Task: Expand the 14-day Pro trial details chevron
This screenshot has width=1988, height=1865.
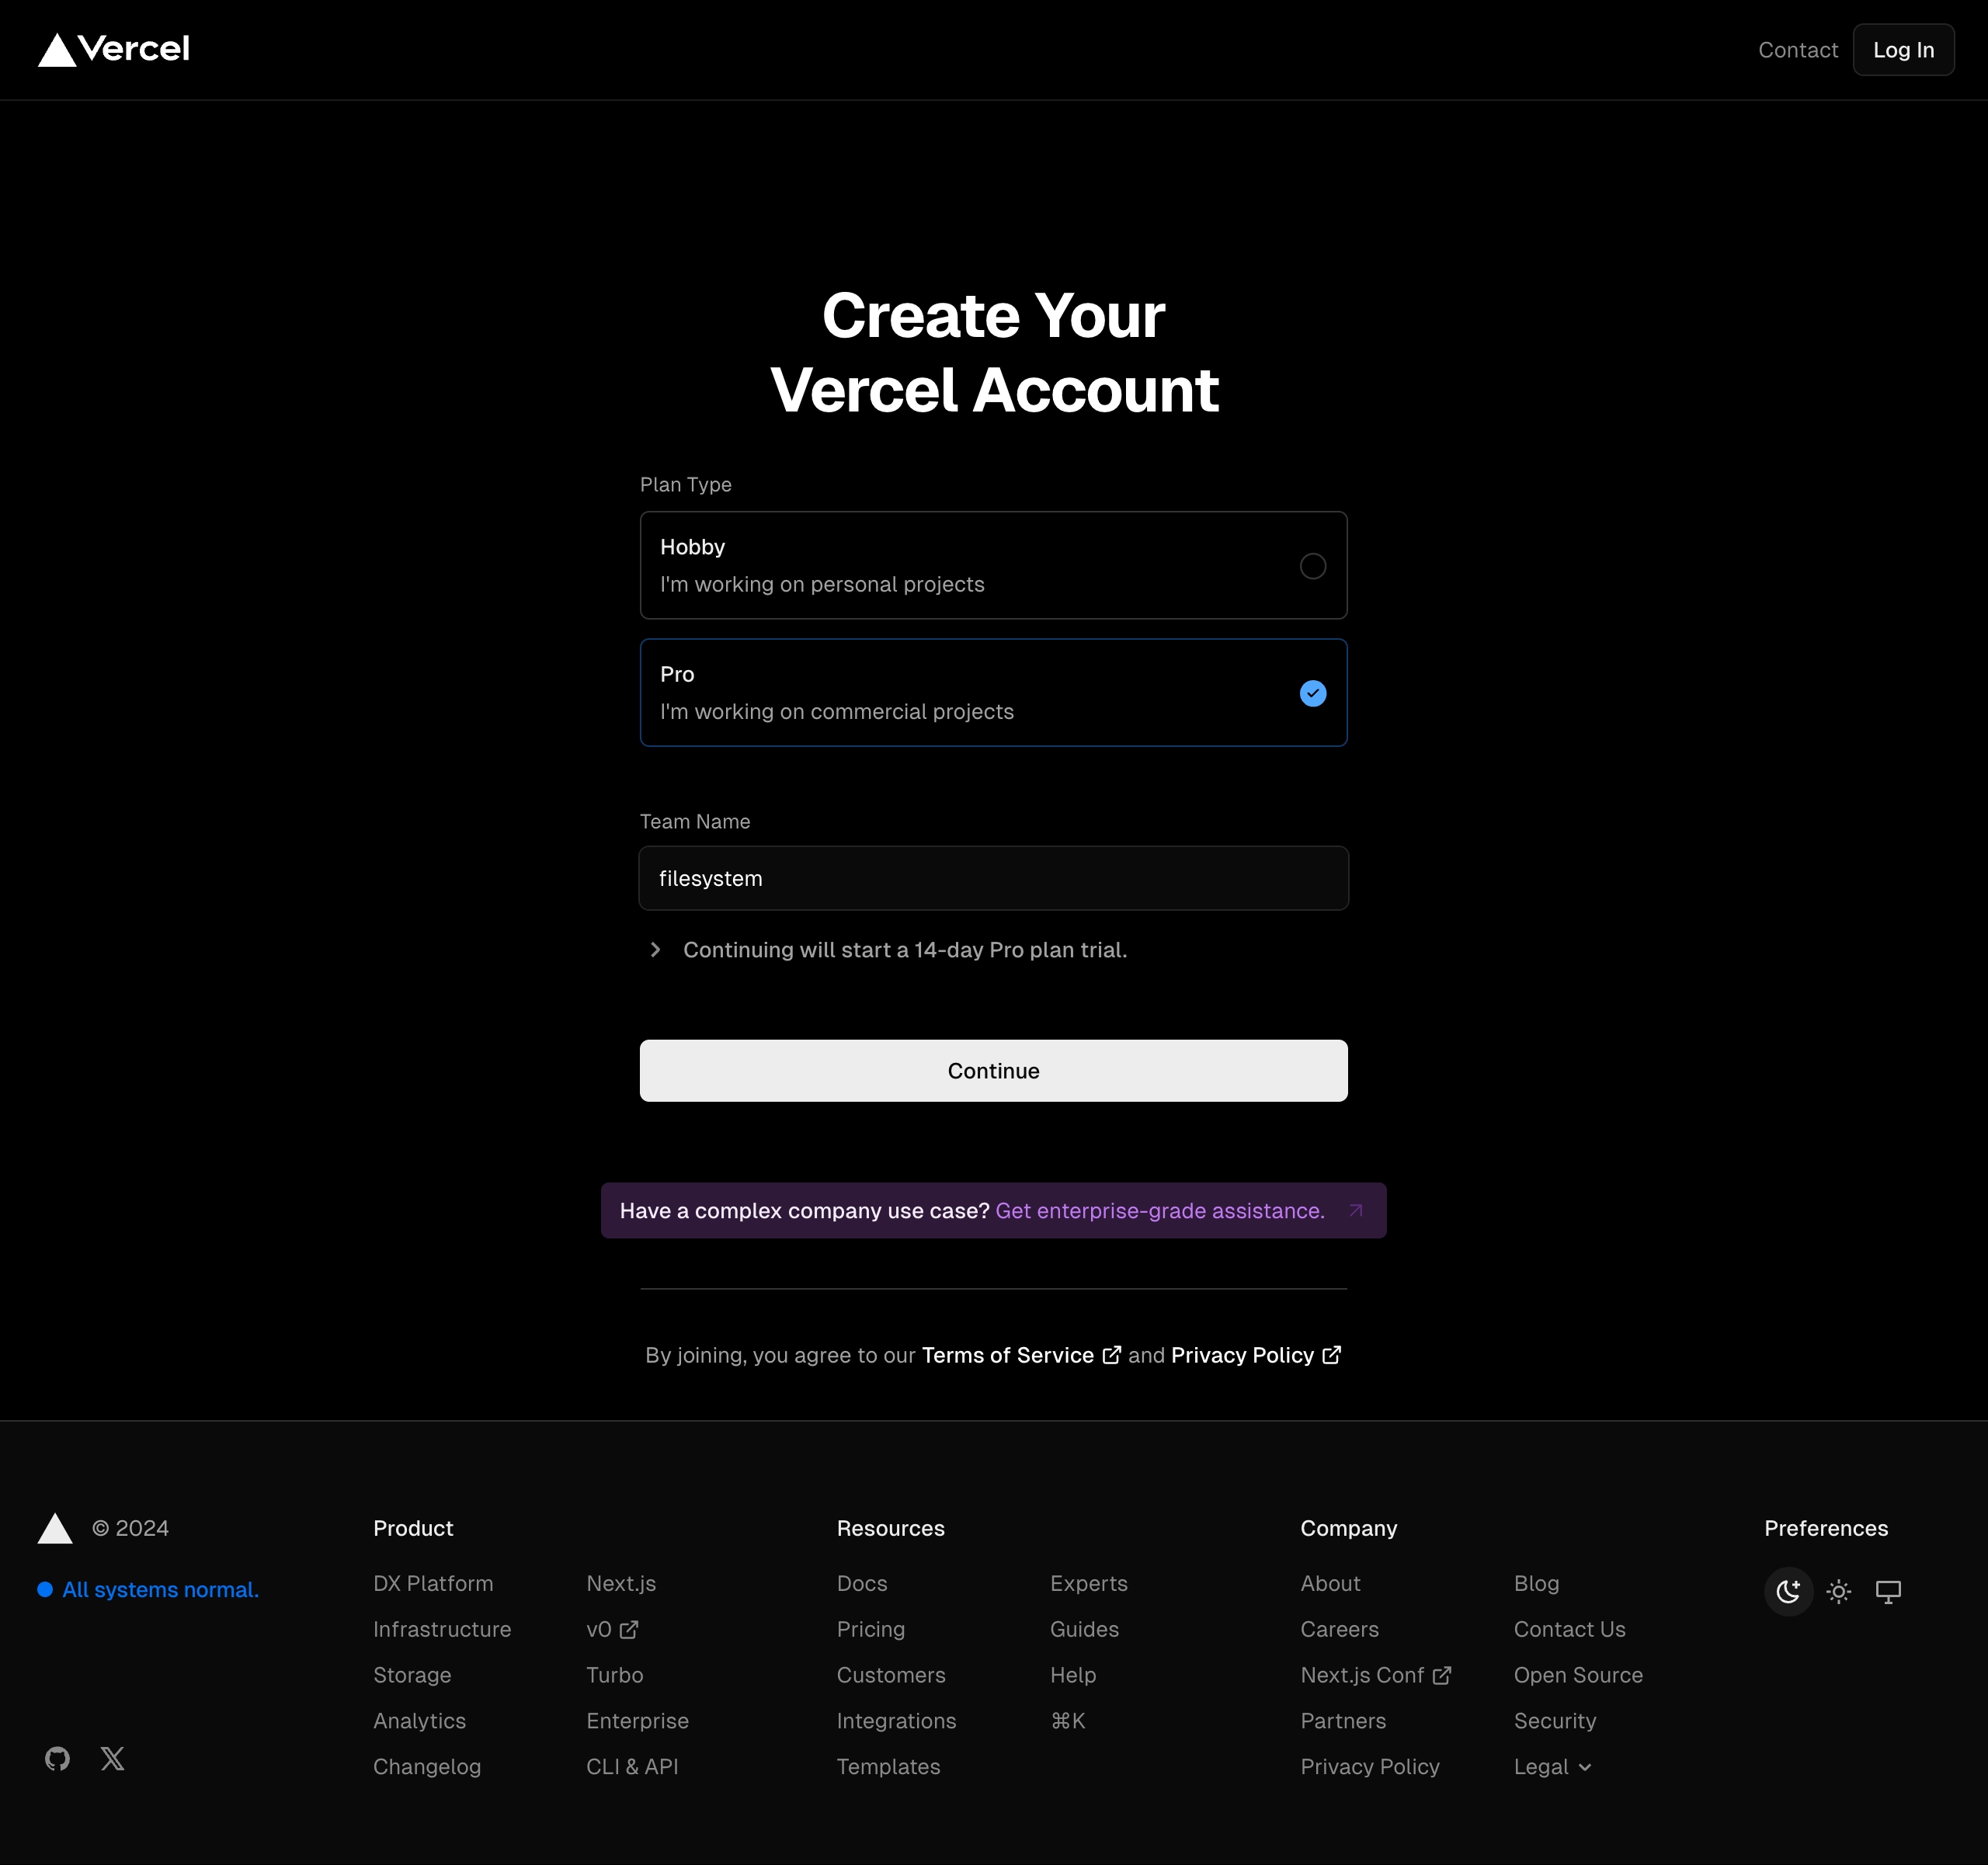Action: pyautogui.click(x=655, y=950)
